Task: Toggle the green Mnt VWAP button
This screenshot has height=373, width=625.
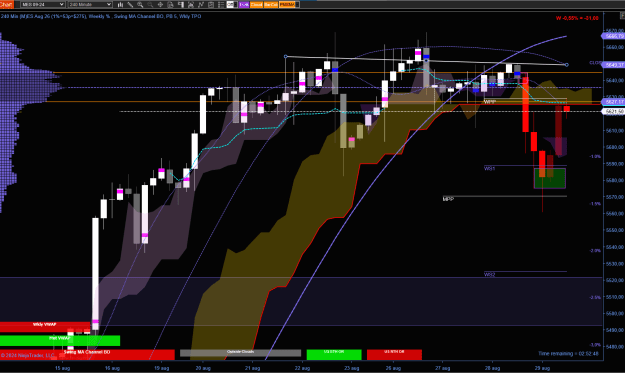Action: (x=60, y=340)
